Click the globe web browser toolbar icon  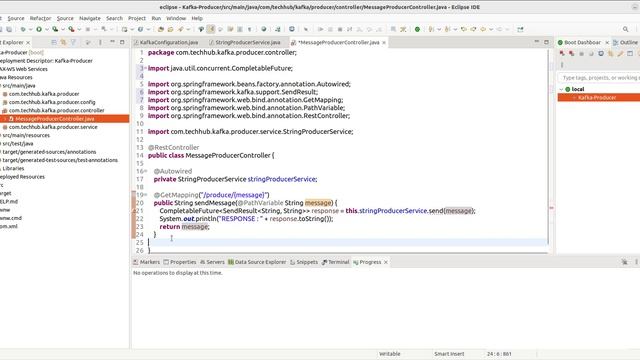point(264,29)
